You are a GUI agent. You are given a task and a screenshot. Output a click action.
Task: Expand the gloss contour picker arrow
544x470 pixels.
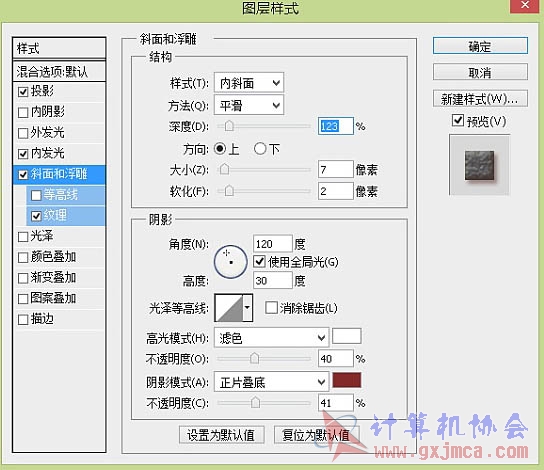[x=247, y=308]
